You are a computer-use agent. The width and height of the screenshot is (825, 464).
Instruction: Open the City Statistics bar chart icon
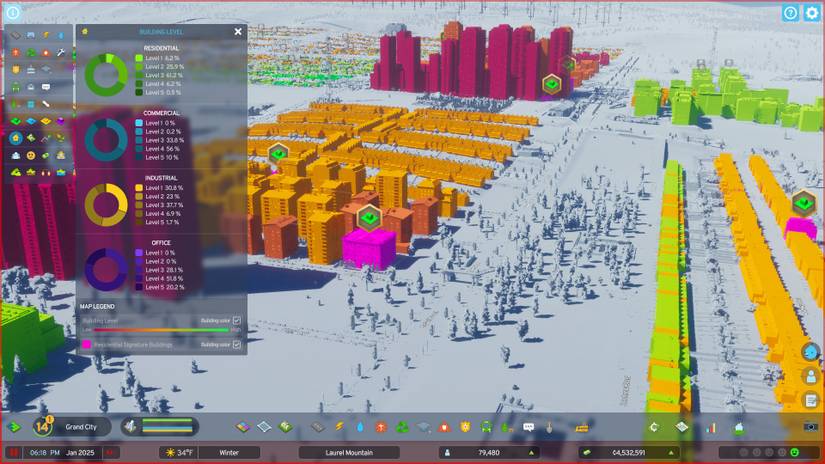(711, 427)
